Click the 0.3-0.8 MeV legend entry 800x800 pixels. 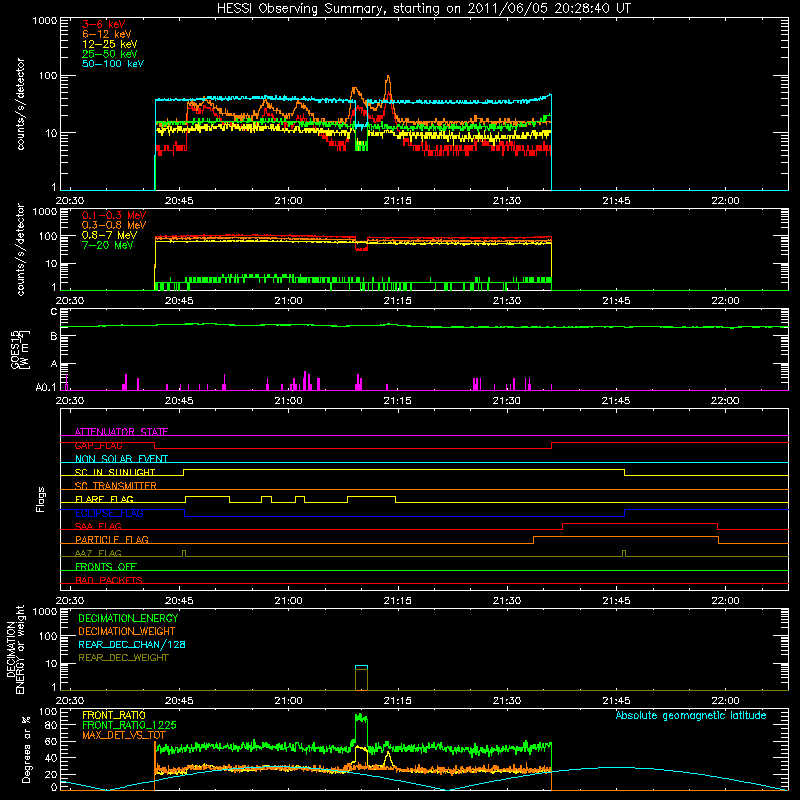(114, 225)
